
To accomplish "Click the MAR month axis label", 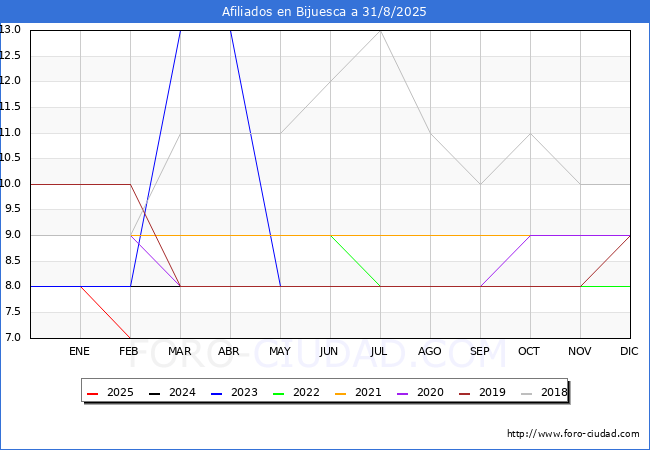I will click(180, 352).
